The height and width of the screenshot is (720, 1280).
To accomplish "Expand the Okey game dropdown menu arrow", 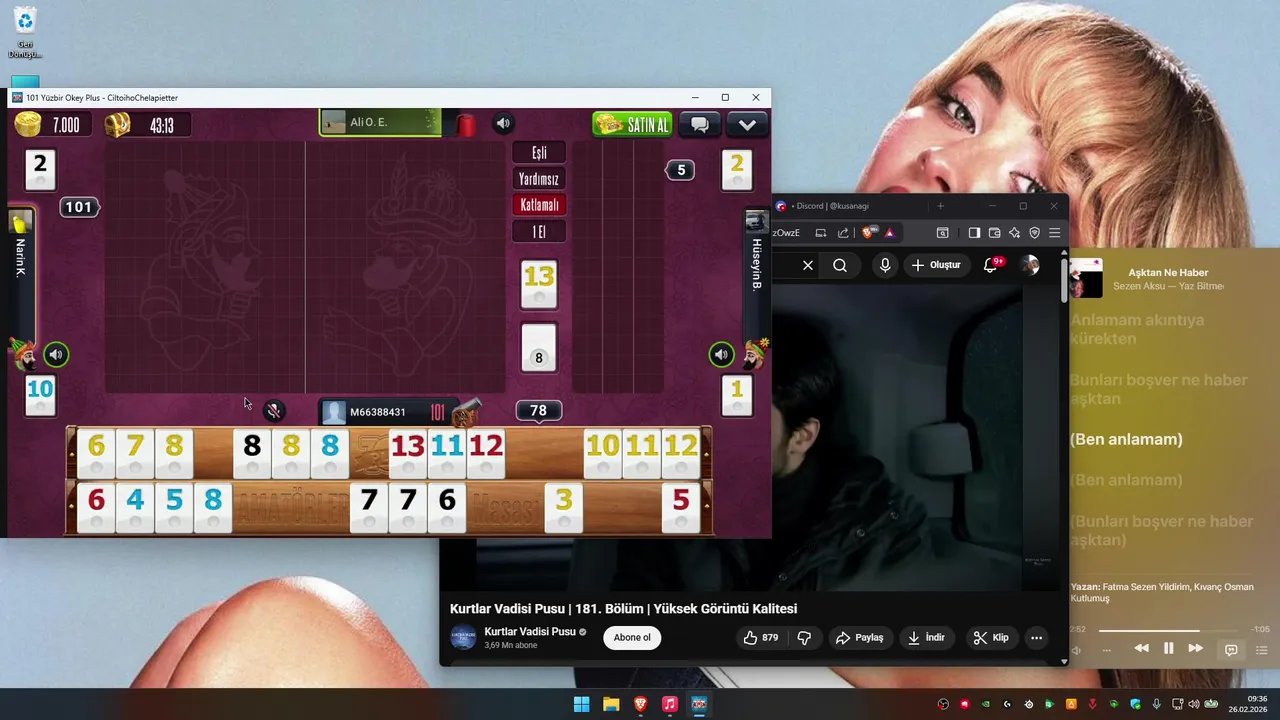I will (747, 125).
